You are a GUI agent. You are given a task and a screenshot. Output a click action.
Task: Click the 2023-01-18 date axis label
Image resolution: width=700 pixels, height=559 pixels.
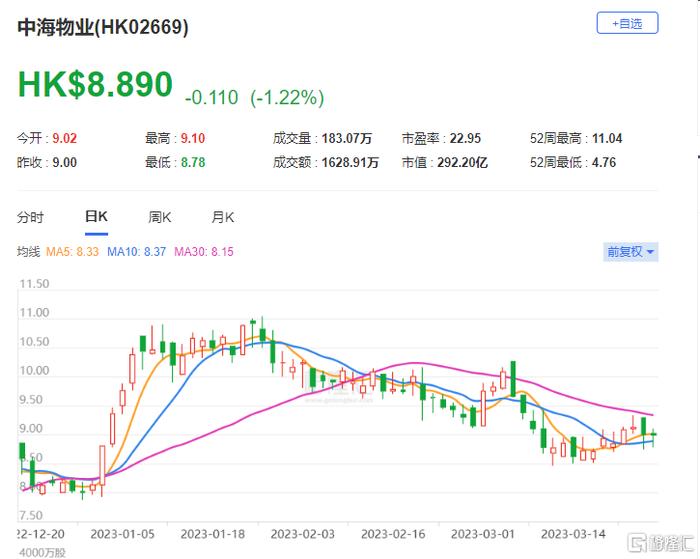tap(212, 534)
